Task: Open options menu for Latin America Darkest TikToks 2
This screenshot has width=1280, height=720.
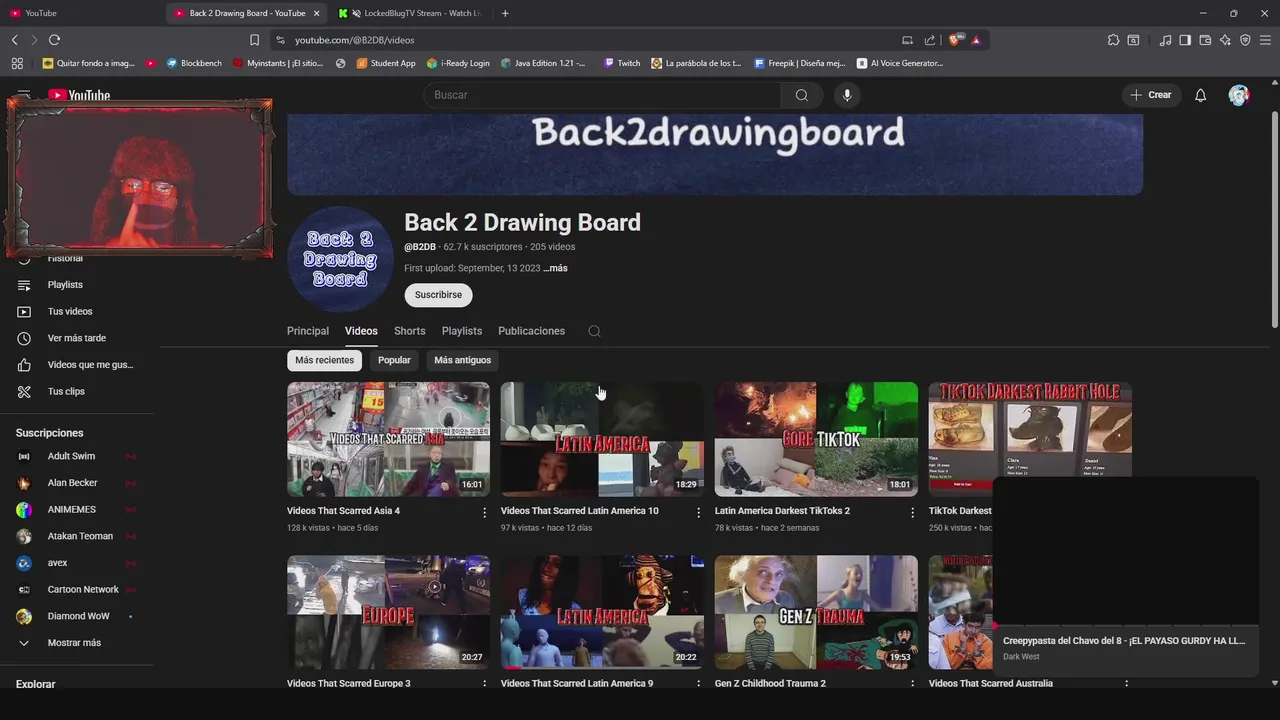Action: click(x=912, y=512)
